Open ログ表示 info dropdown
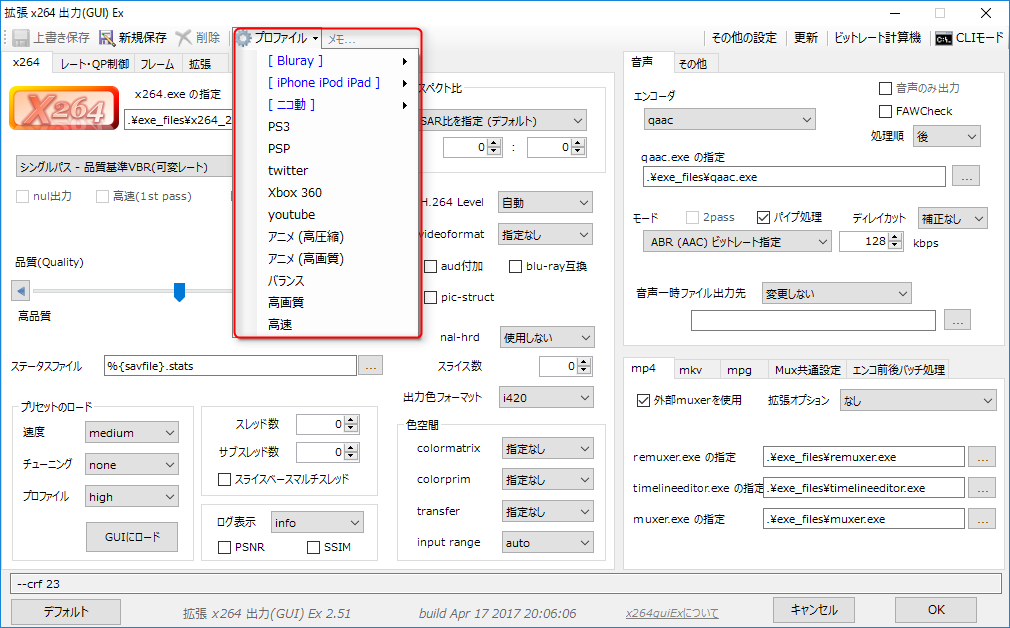This screenshot has width=1010, height=628. (x=317, y=522)
